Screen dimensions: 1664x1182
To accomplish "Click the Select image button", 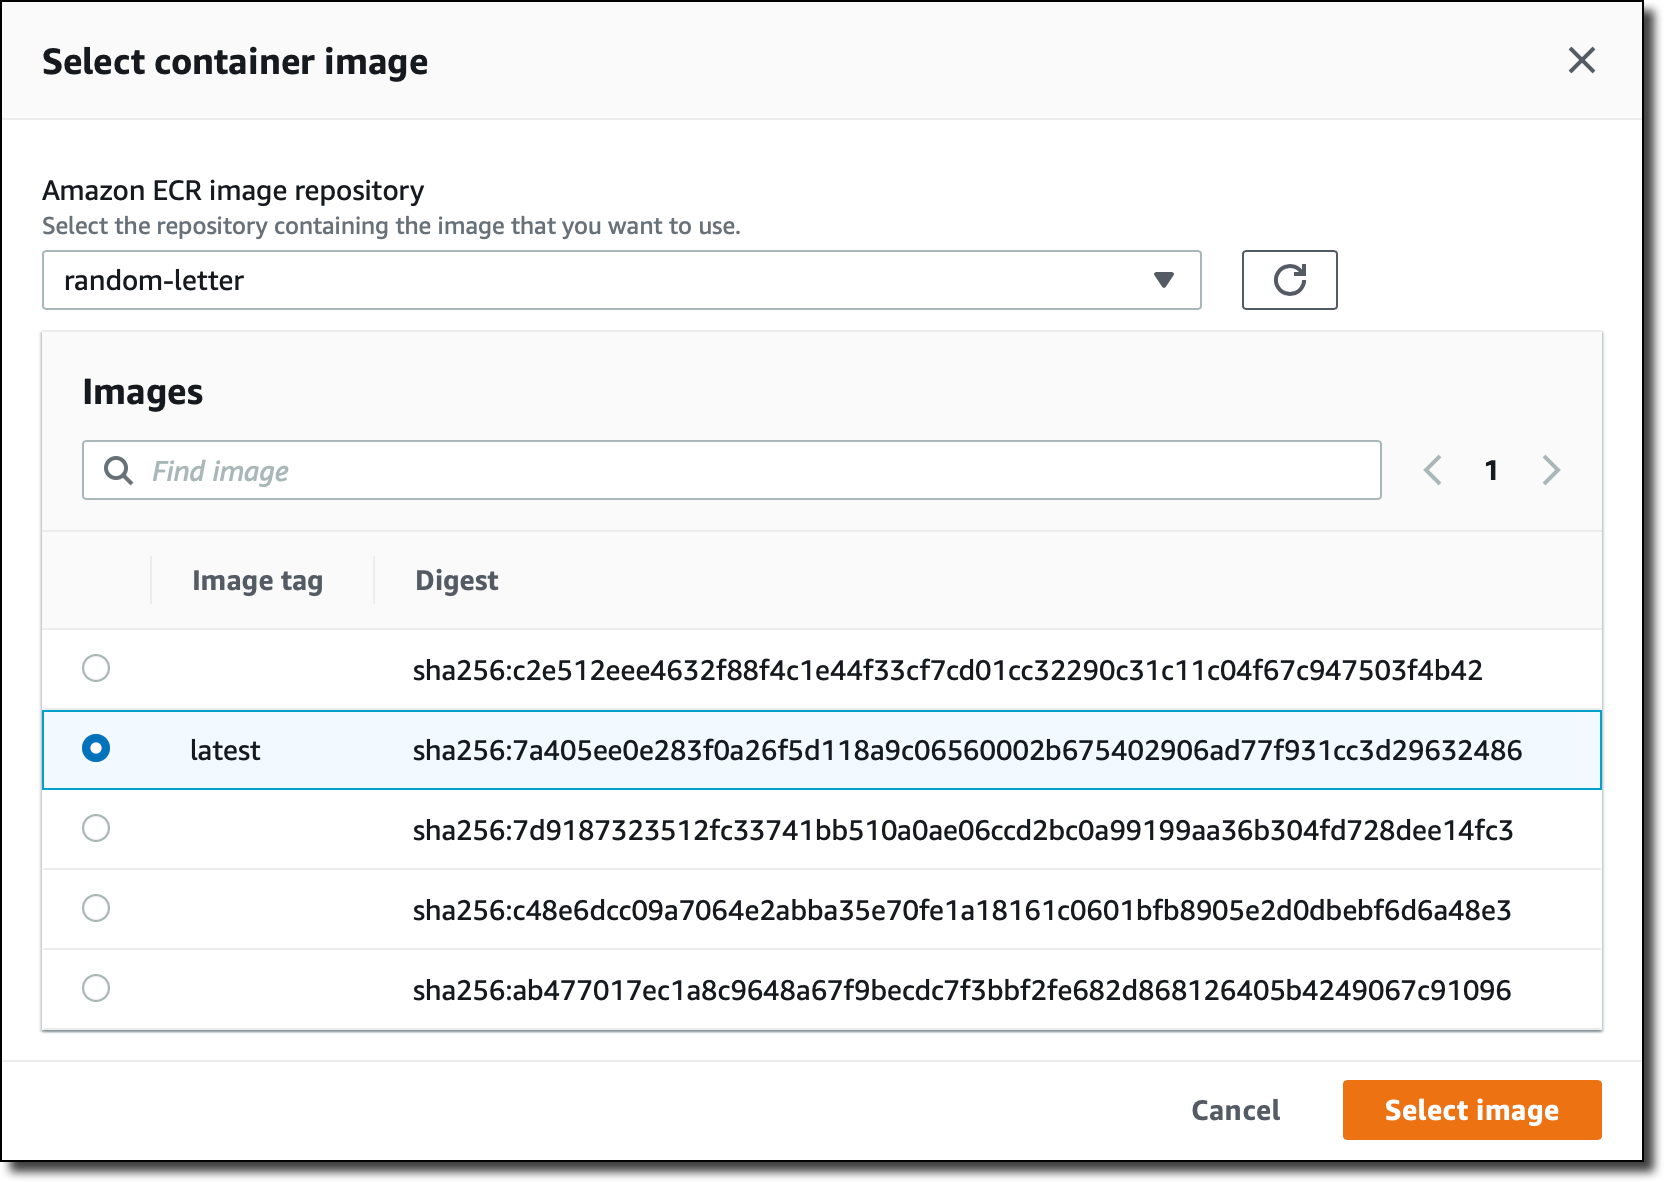I will (1470, 1110).
